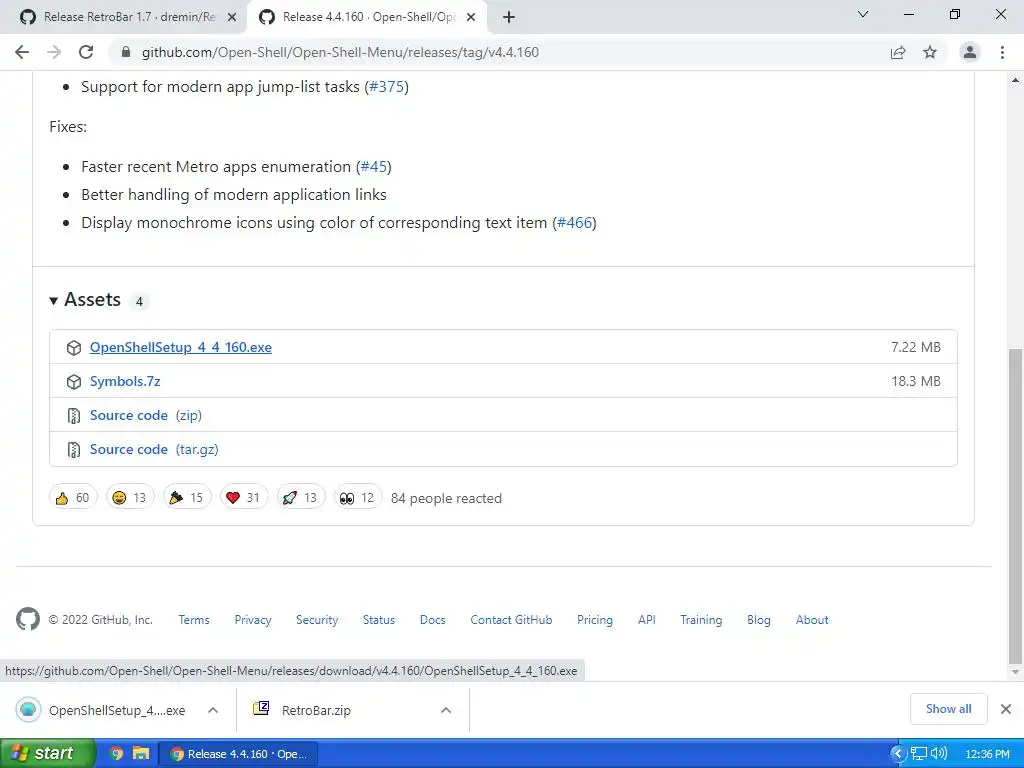Close the Release RetroBar 1.7 tab
The width and height of the screenshot is (1024, 768).
(x=232, y=18)
